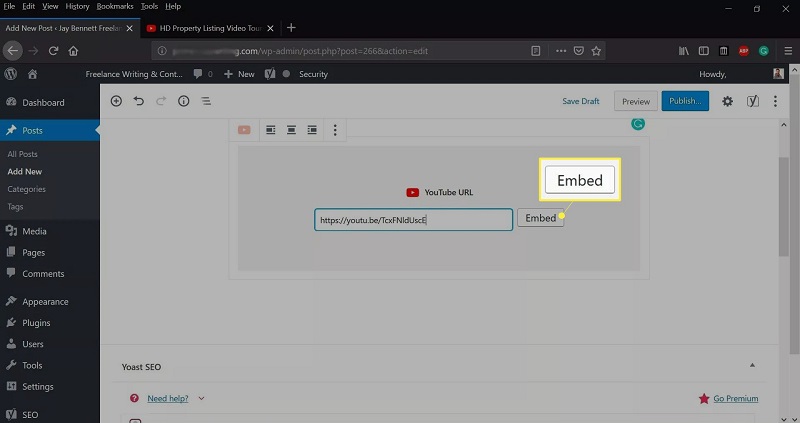Click Adblock Plus extension icon
The width and height of the screenshot is (800, 423).
pyautogui.click(x=744, y=51)
